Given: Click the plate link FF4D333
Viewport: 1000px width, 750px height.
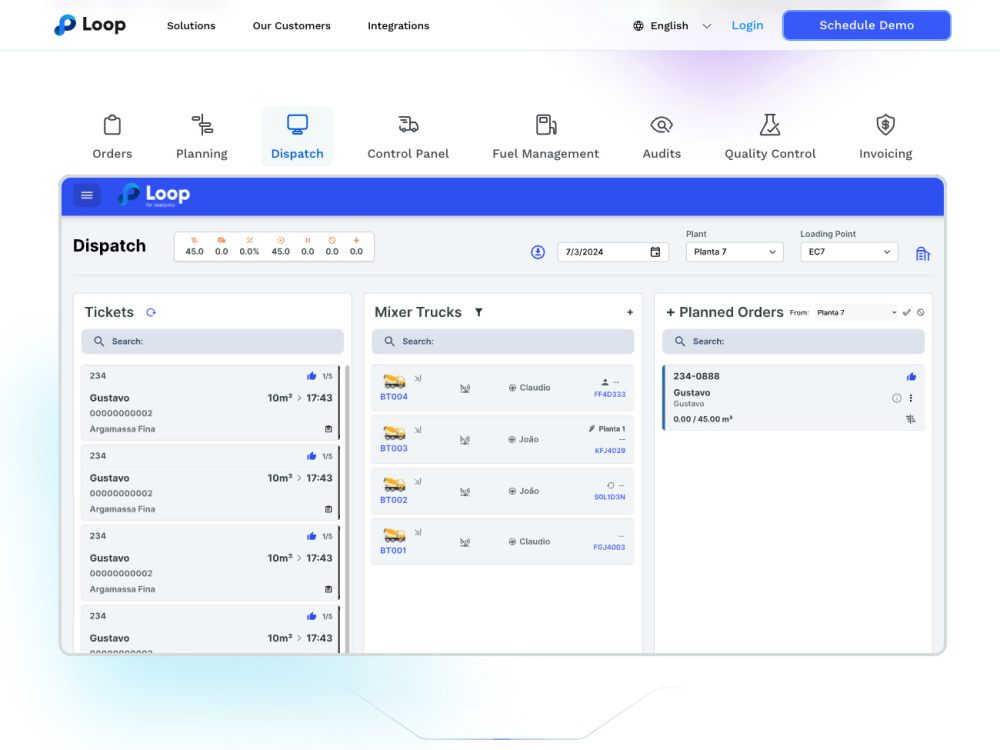Looking at the screenshot, I should (x=609, y=395).
